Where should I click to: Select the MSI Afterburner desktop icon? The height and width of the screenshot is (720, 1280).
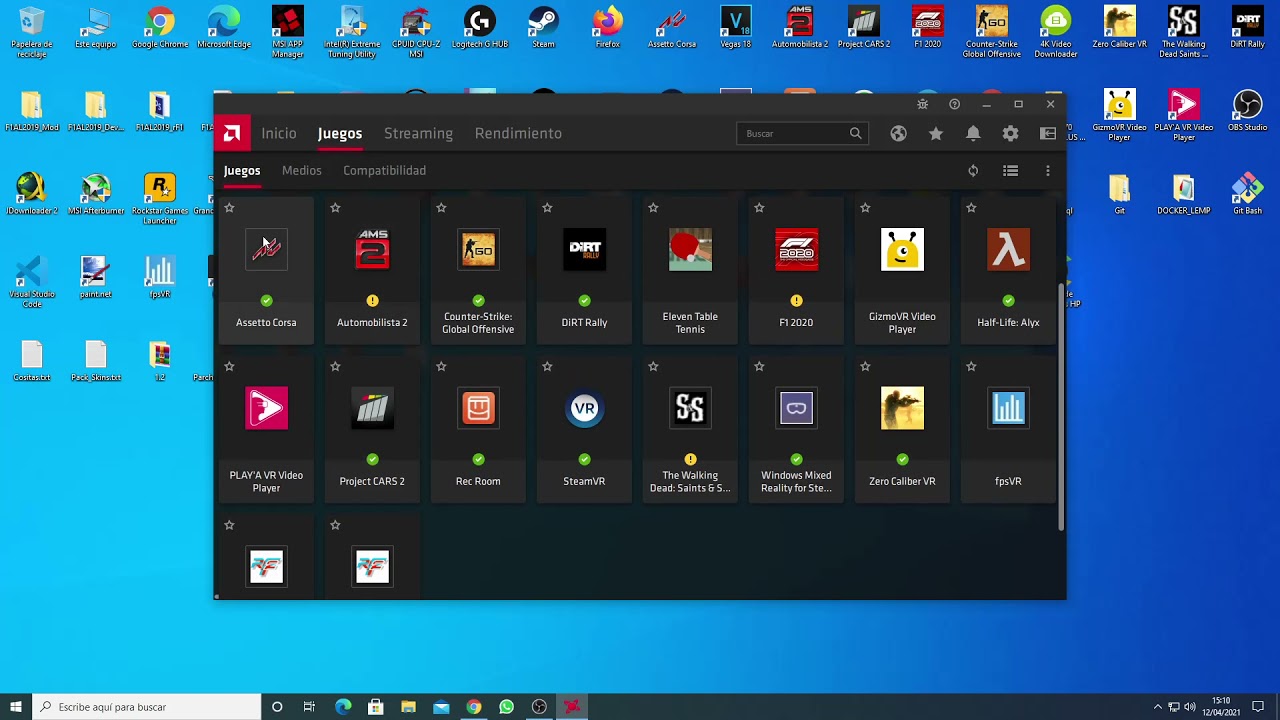[x=96, y=194]
